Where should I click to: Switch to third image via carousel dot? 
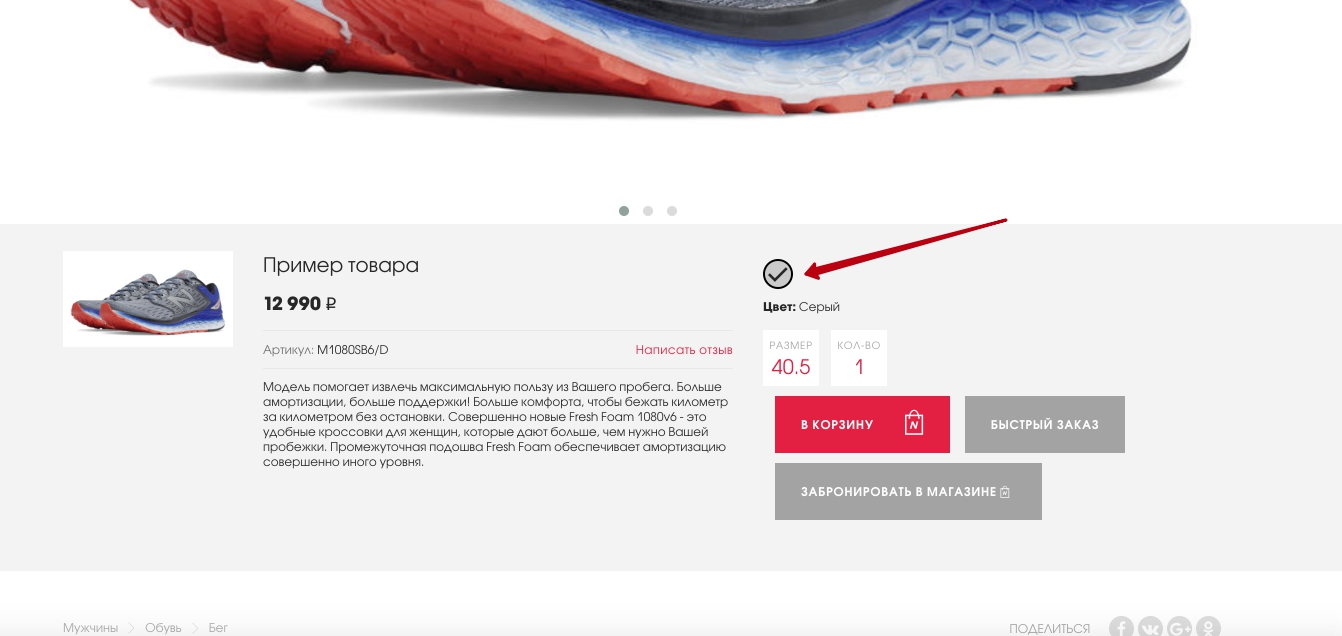(672, 211)
